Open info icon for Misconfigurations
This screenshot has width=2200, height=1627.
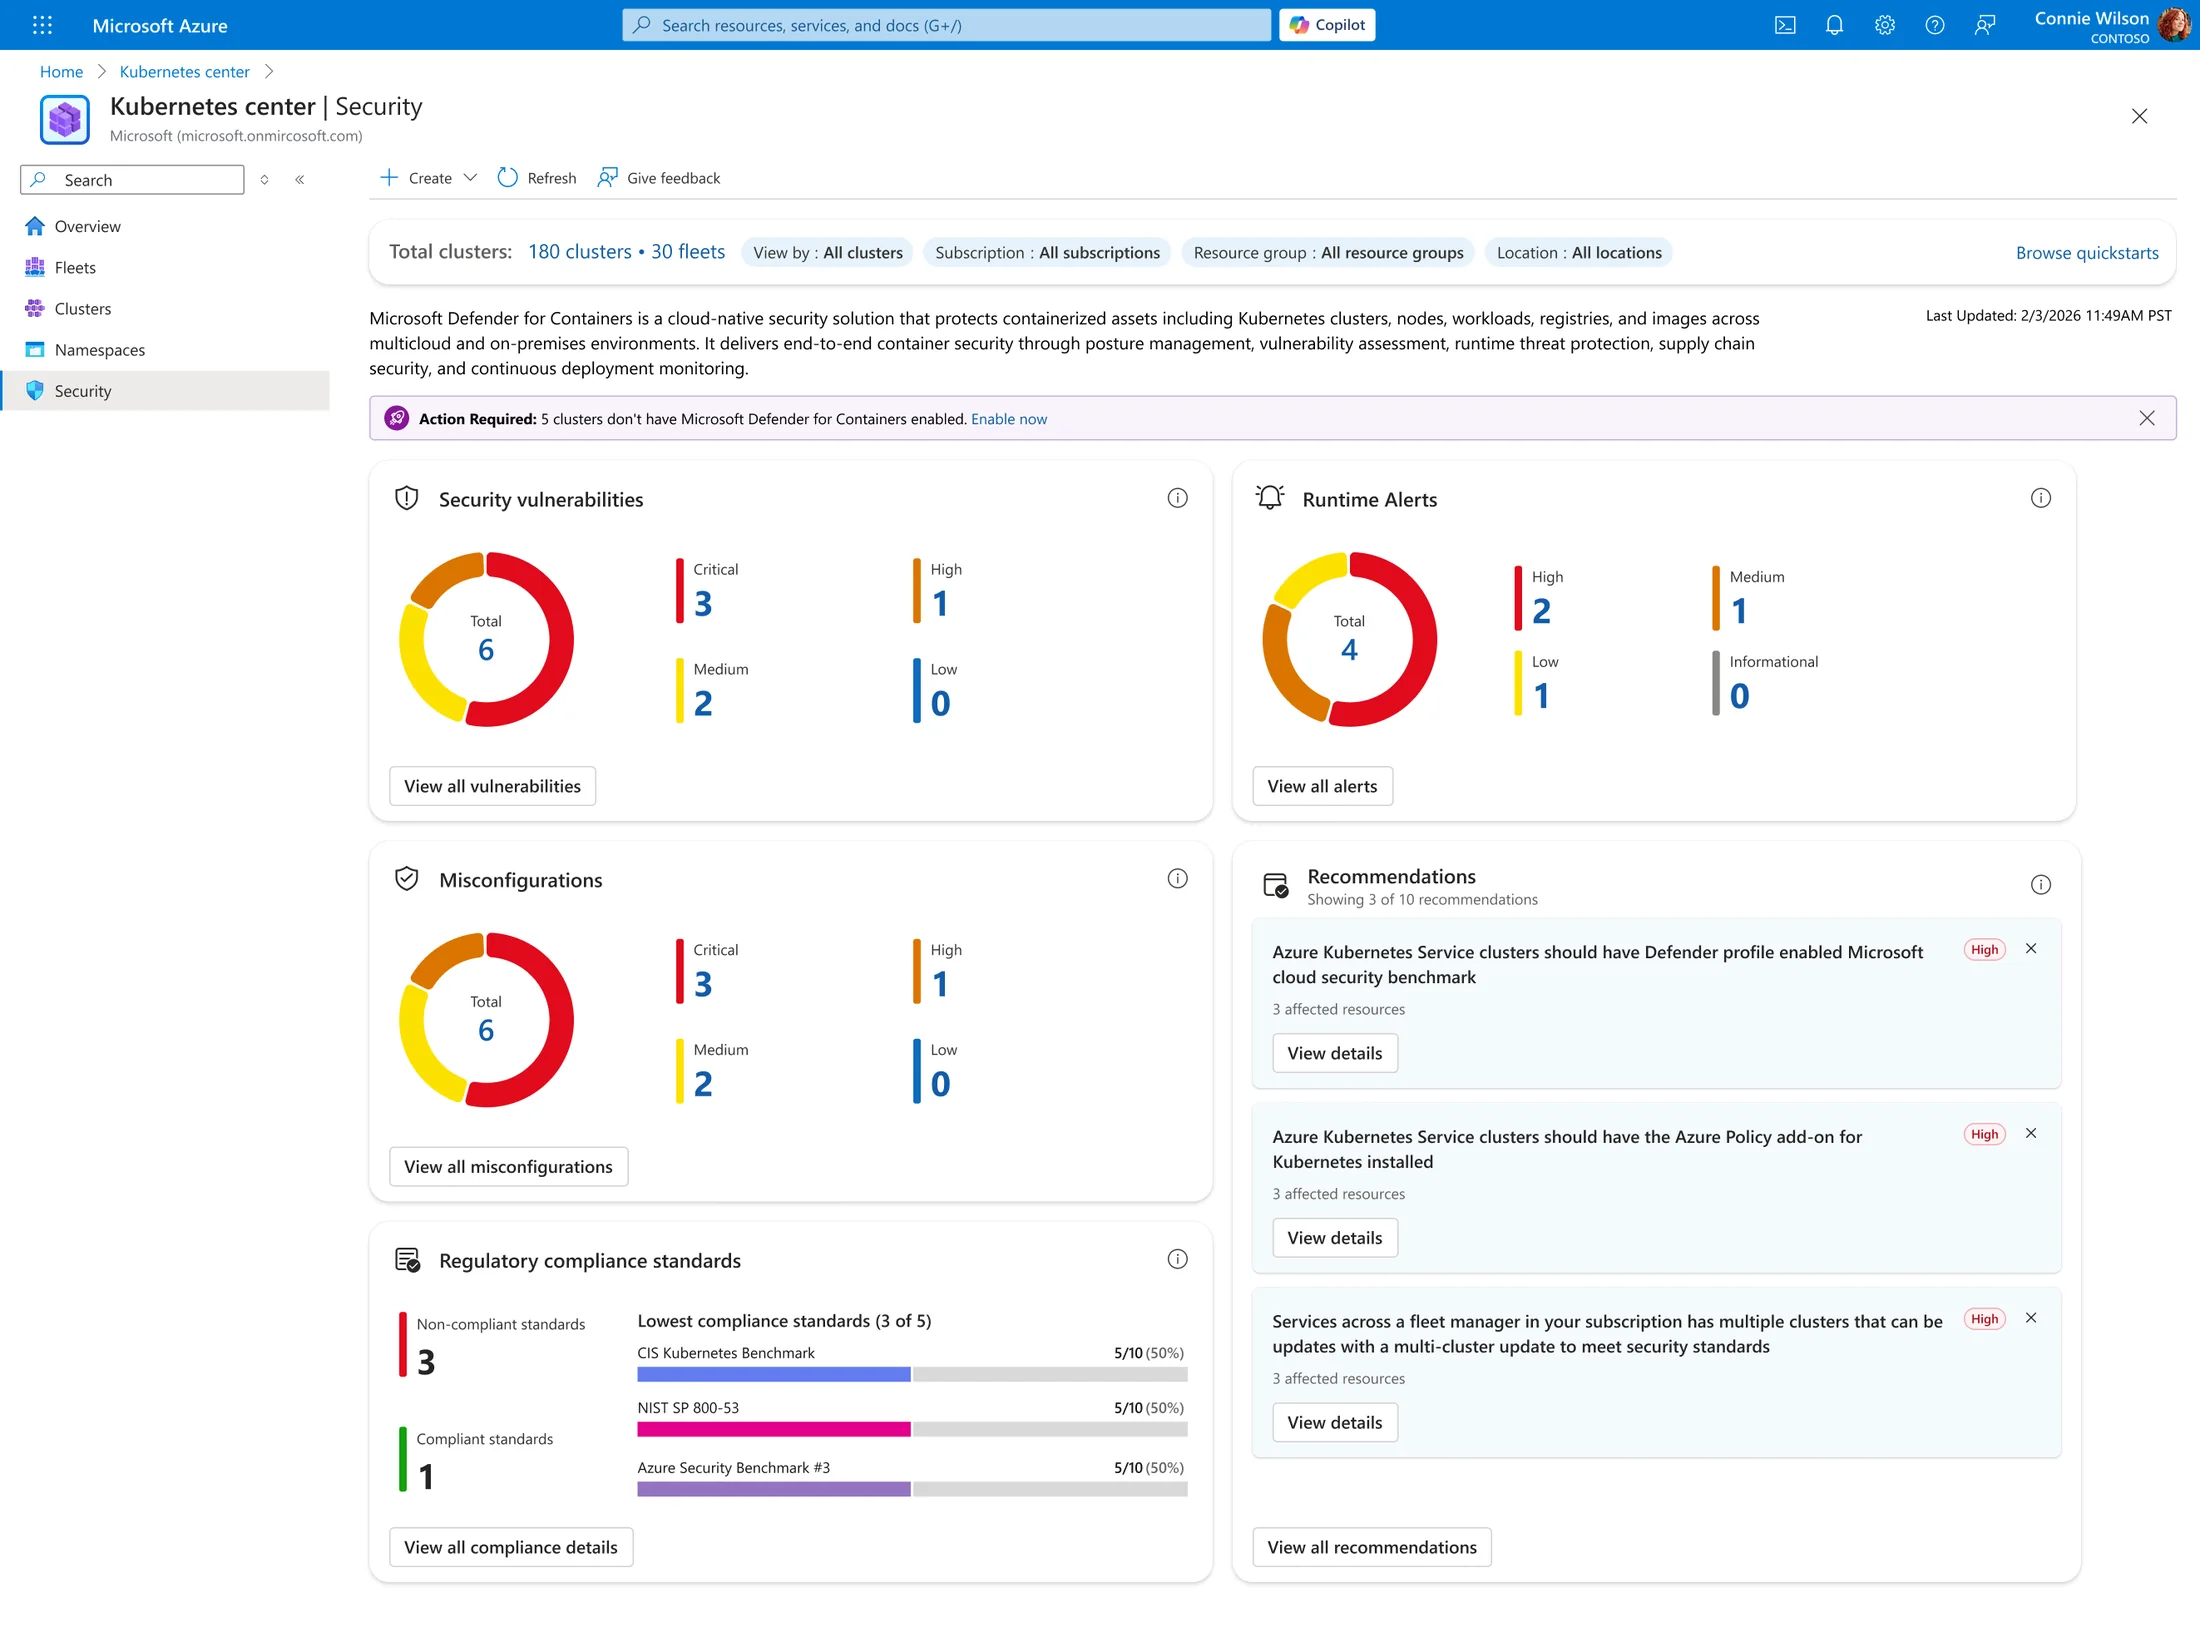[1177, 878]
